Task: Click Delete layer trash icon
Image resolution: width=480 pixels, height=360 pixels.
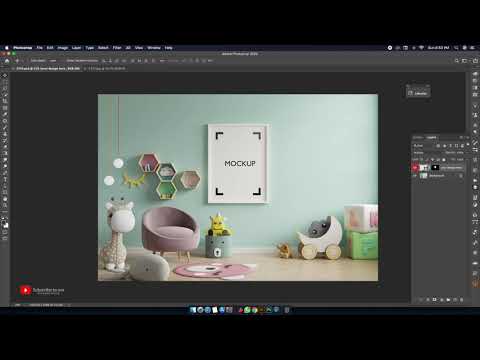Action: click(462, 300)
